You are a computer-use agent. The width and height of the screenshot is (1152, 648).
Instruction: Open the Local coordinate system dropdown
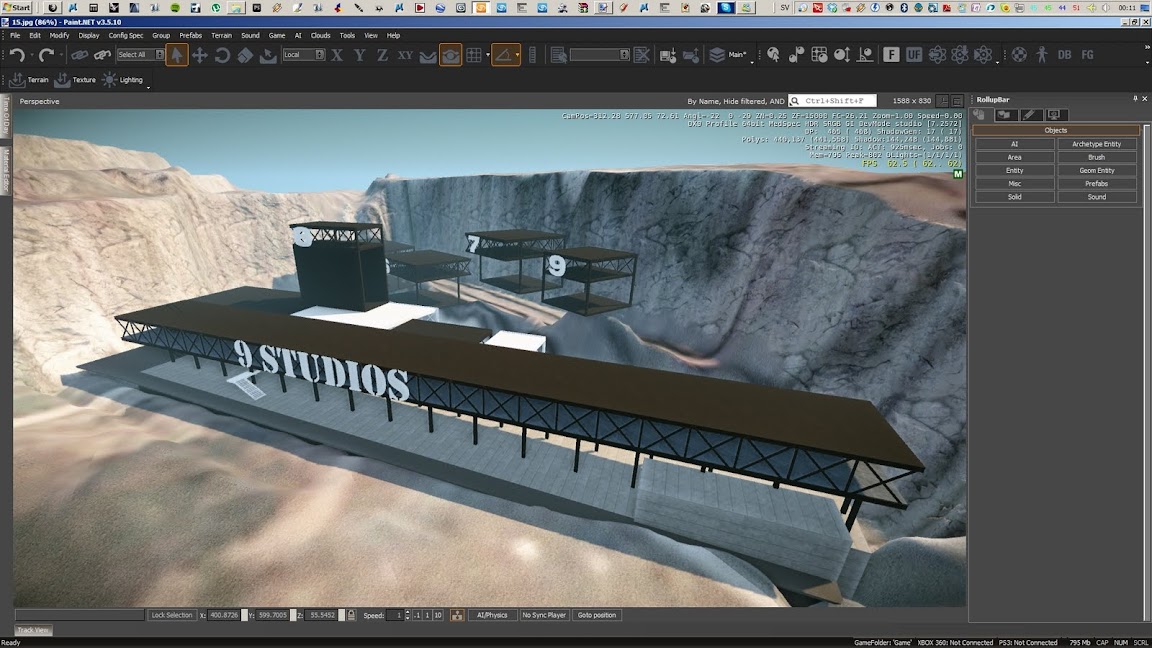[x=304, y=55]
